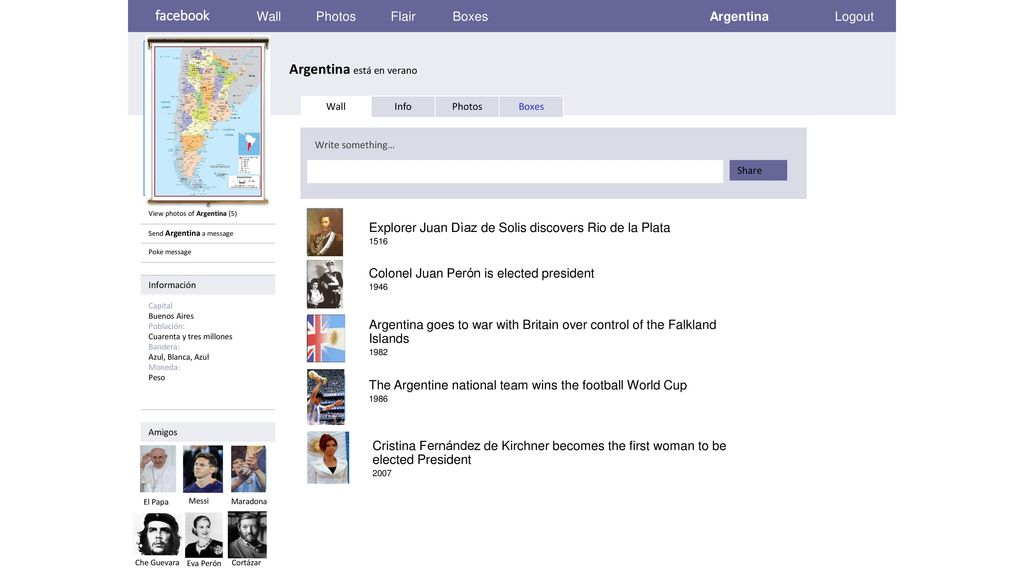Click the Write something text field
Viewport: 1024px width, 576px height.
pyautogui.click(x=515, y=171)
